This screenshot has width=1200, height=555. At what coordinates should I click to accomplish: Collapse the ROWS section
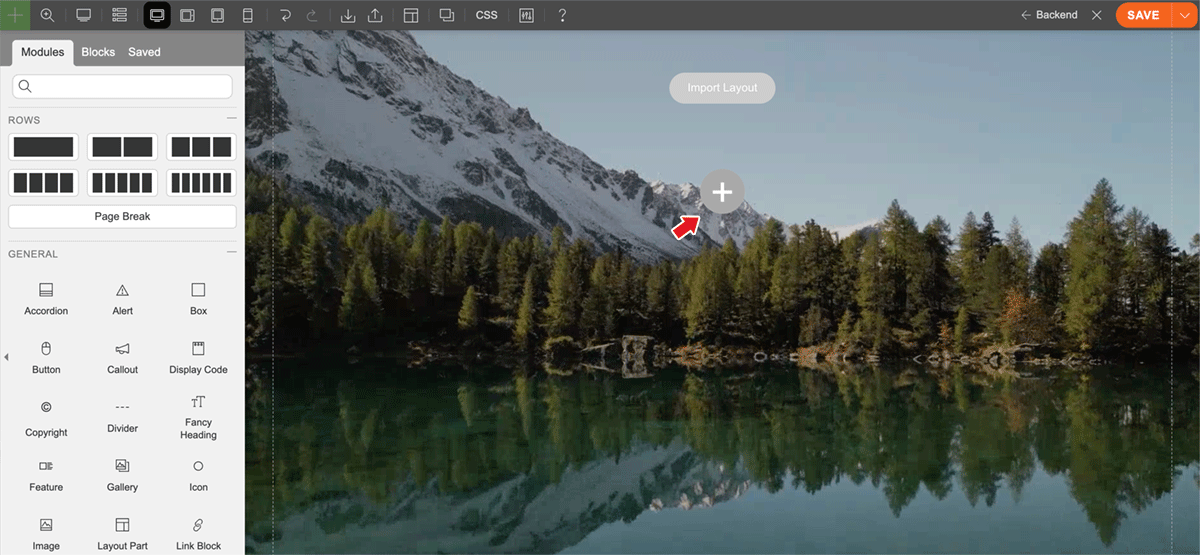(x=231, y=119)
